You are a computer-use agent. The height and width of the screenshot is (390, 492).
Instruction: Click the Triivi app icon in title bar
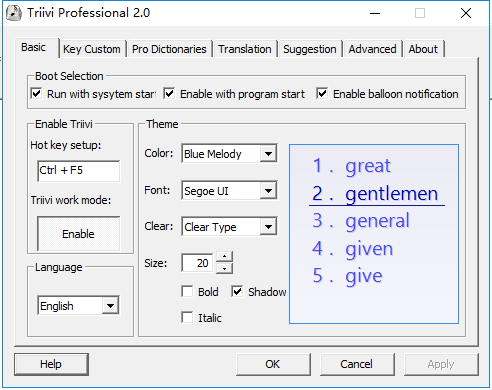pyautogui.click(x=14, y=13)
